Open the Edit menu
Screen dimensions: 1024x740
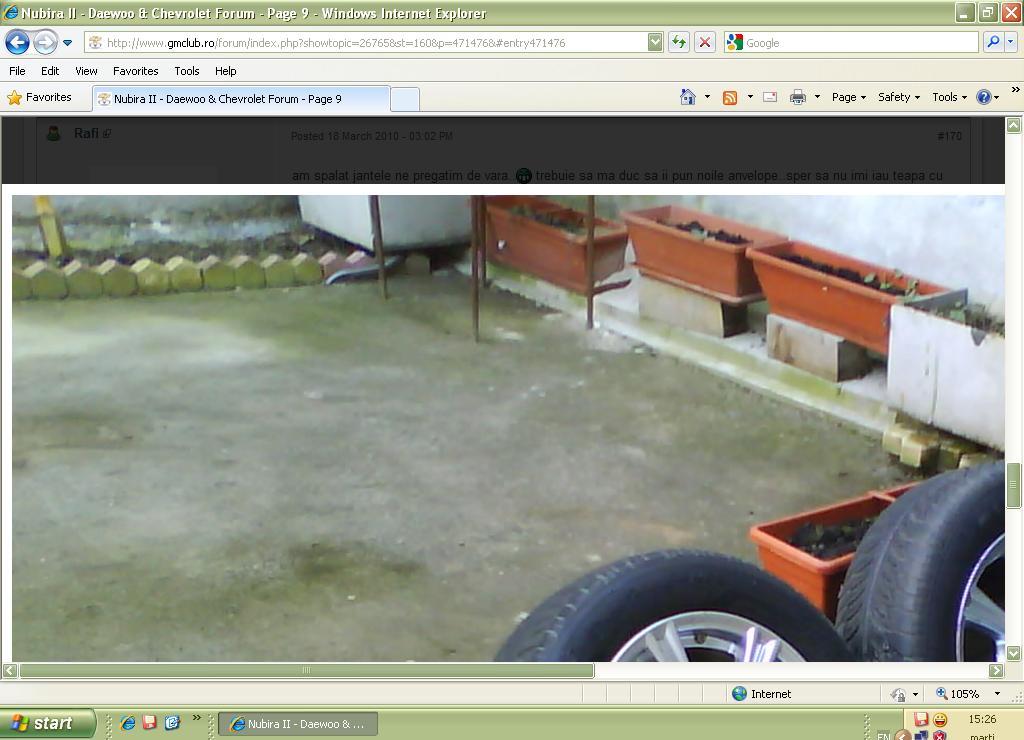coord(50,71)
